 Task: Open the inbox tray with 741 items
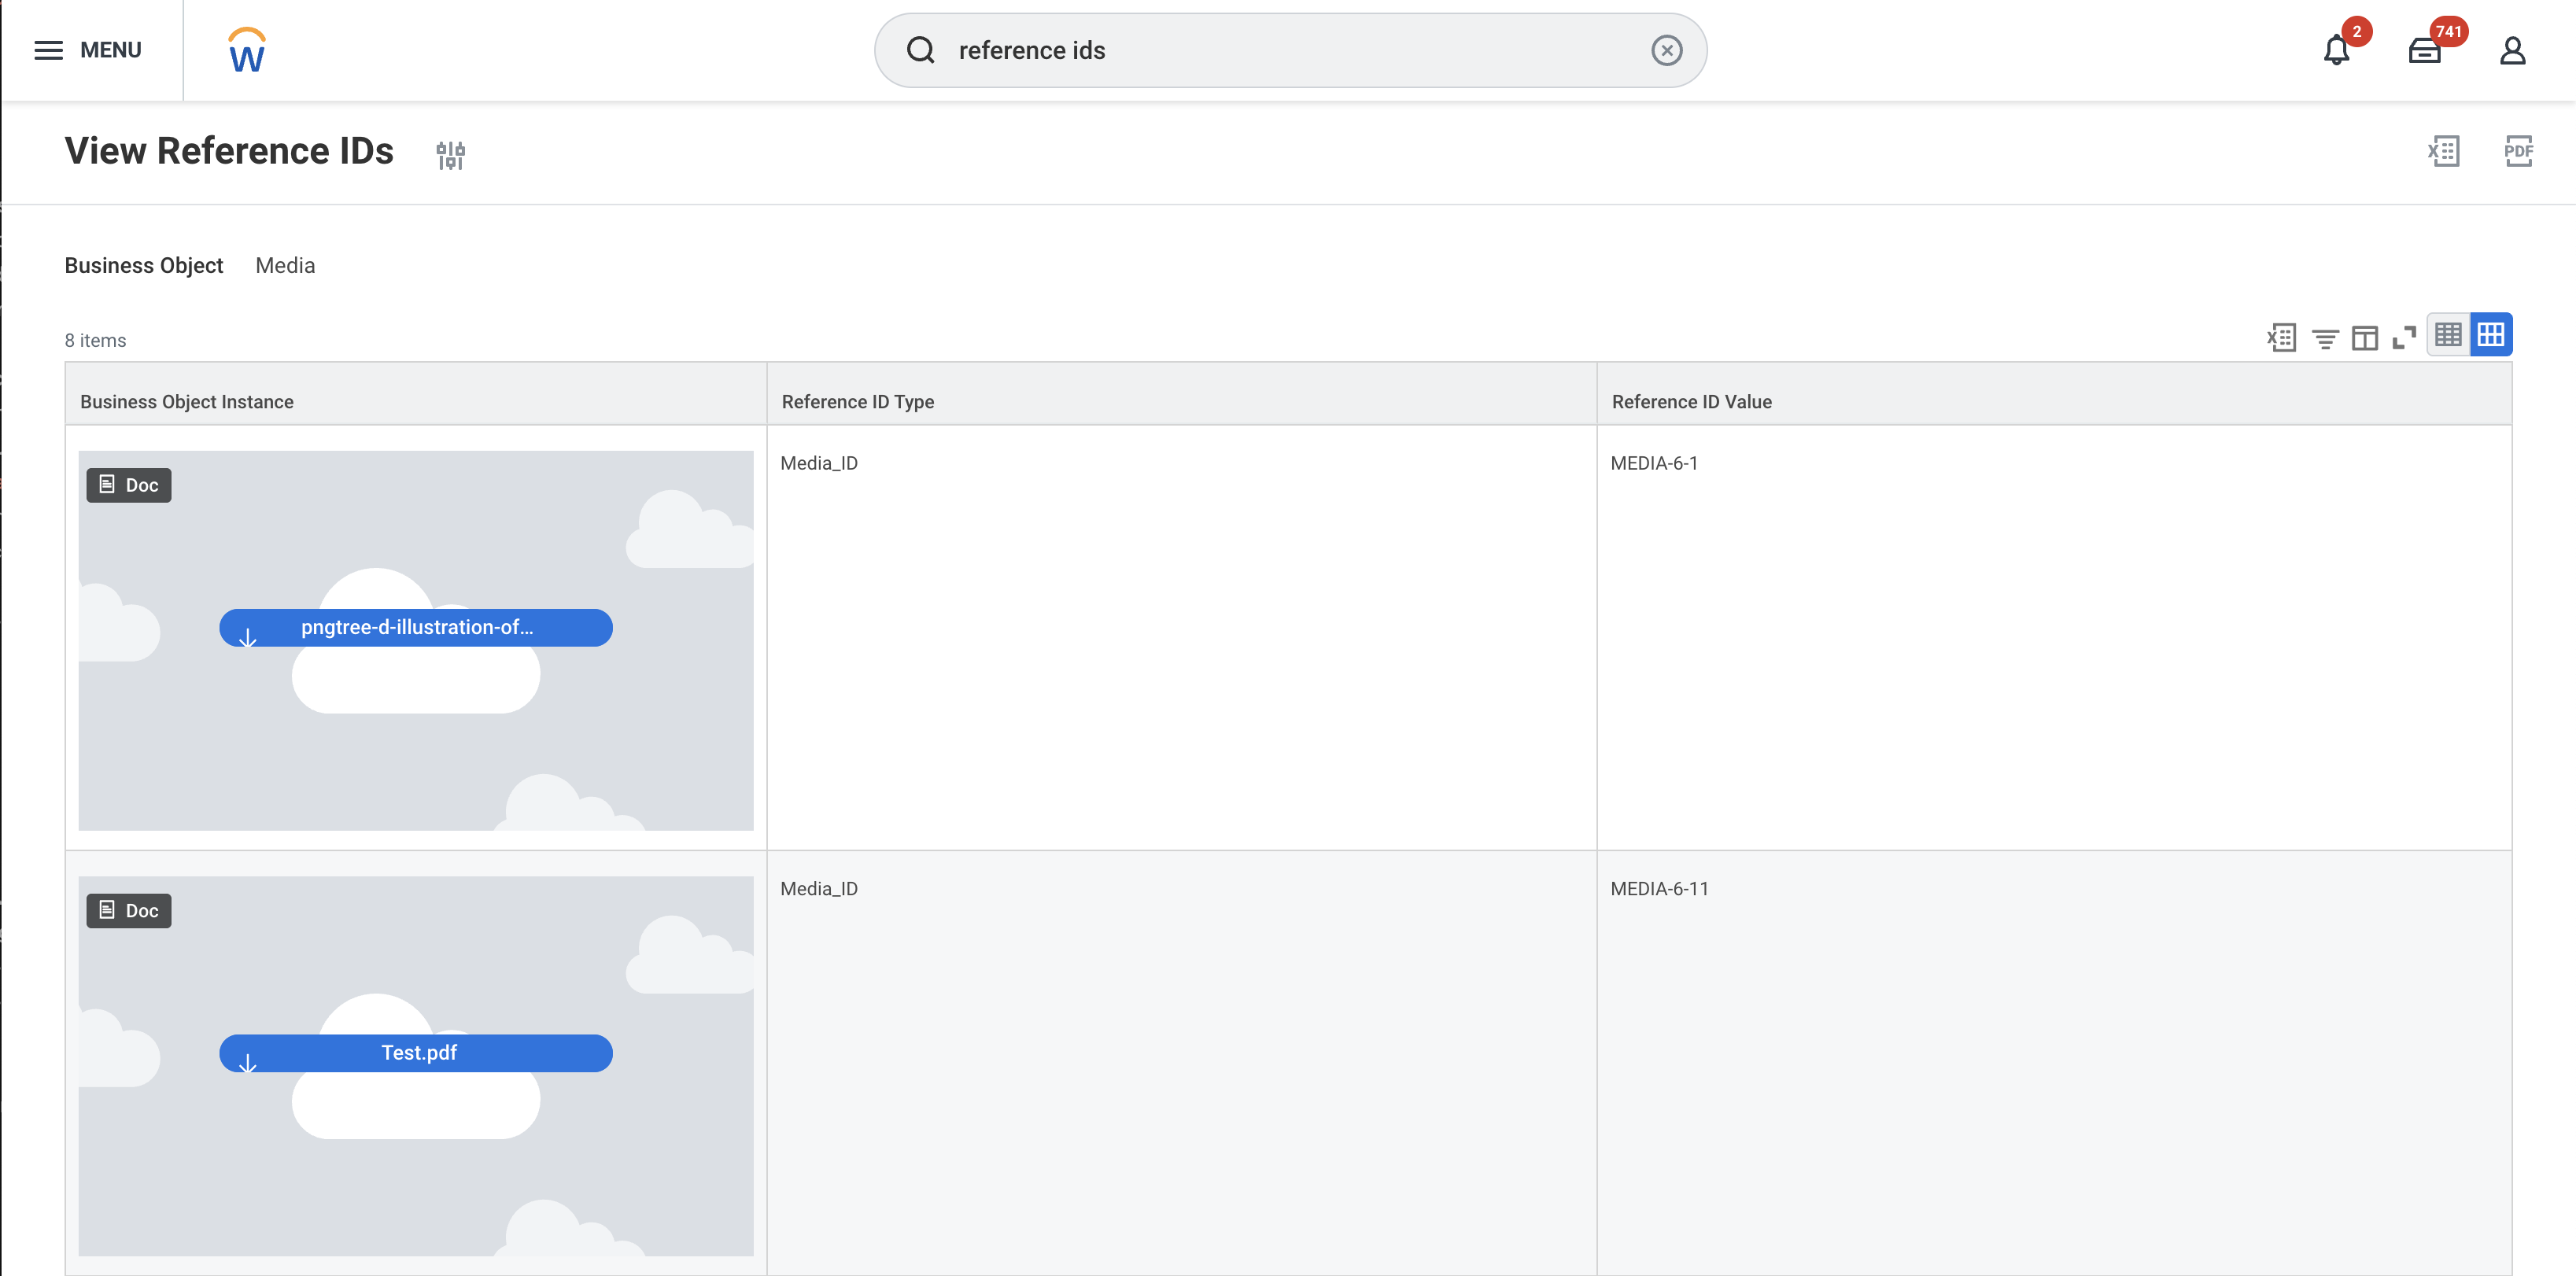point(2424,50)
